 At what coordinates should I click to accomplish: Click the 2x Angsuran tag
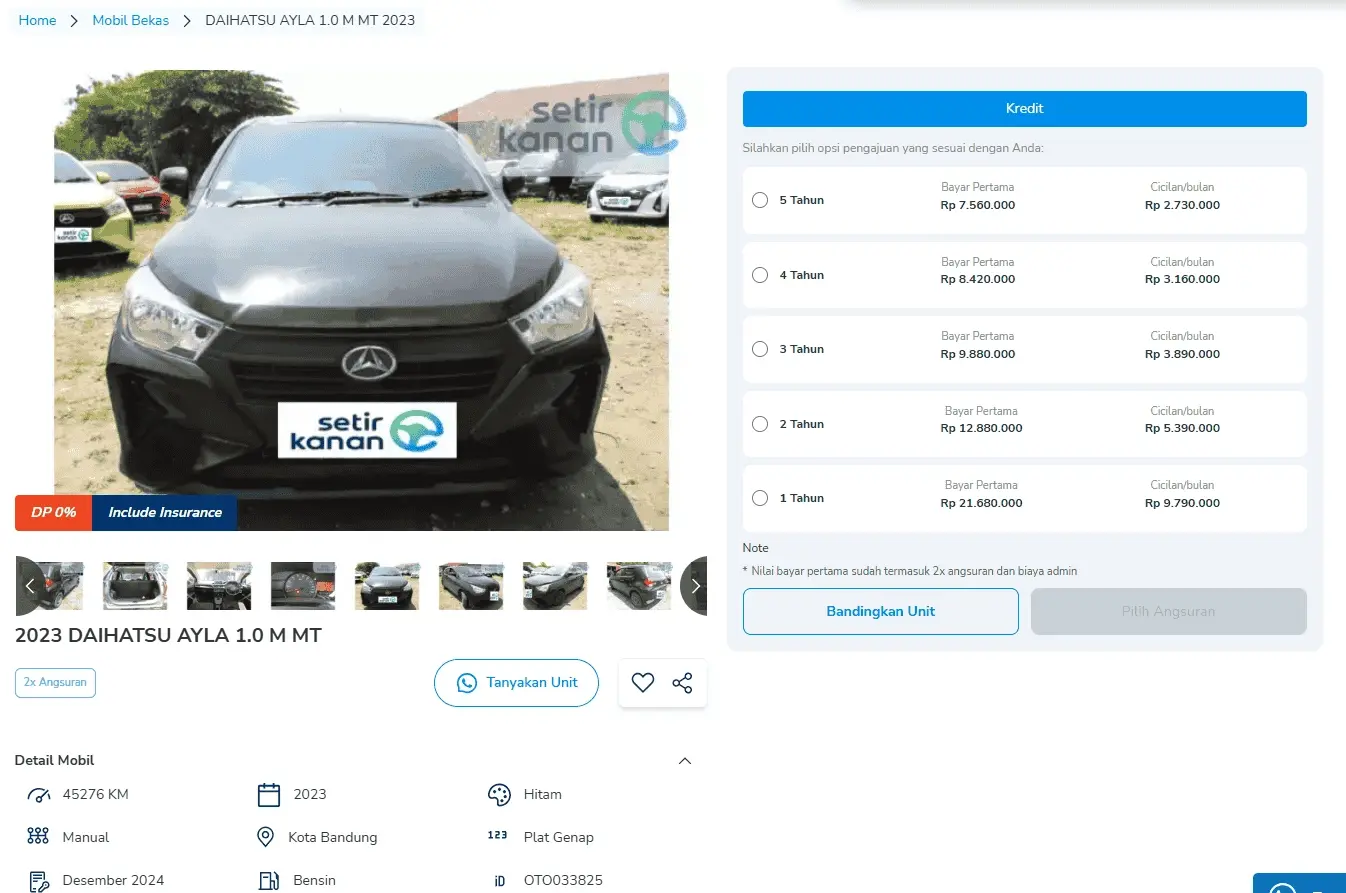click(x=55, y=683)
